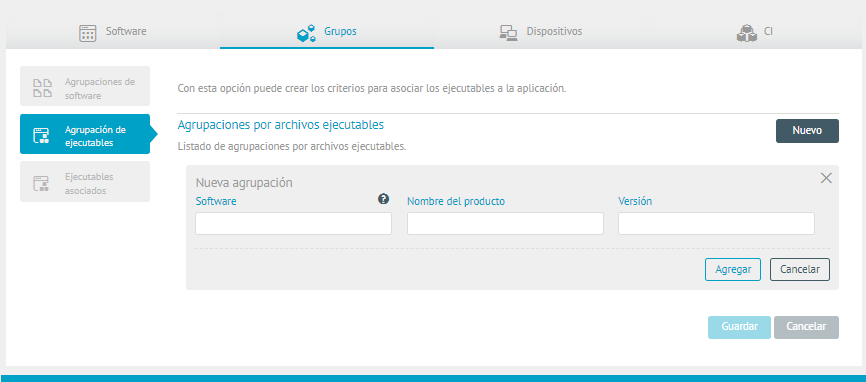The image size is (866, 382).
Task: Focus the Software input field
Action: pos(293,224)
